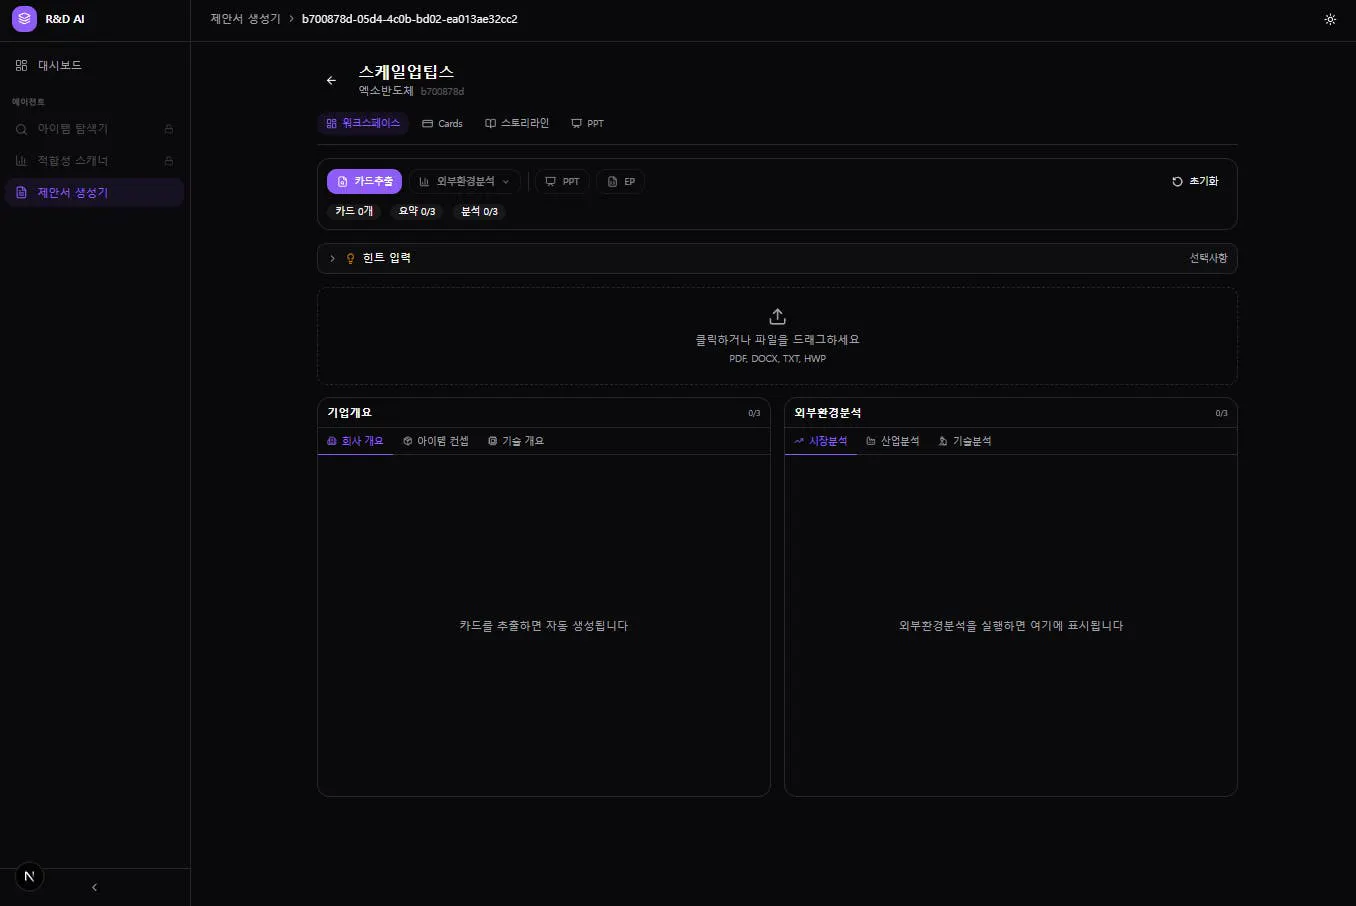Click the purple 카드추출 button
Image resolution: width=1356 pixels, height=906 pixels.
click(x=364, y=181)
